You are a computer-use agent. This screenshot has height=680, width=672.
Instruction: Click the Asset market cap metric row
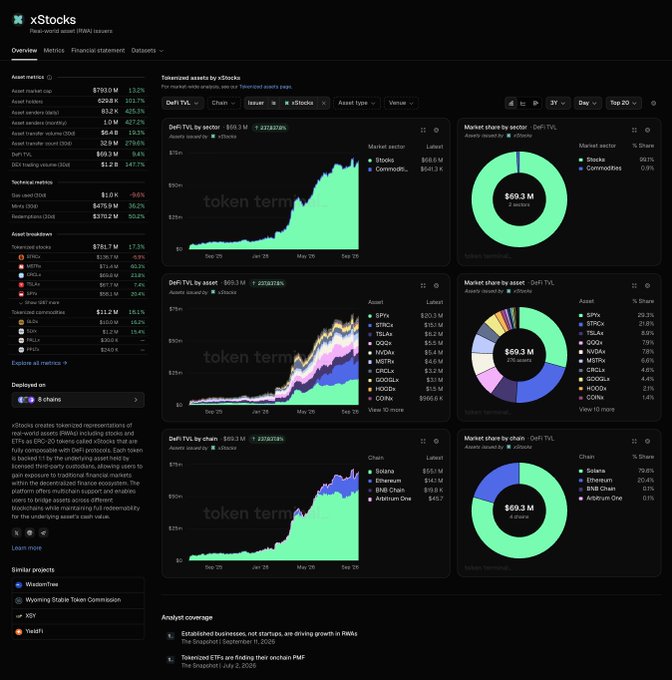(x=78, y=91)
